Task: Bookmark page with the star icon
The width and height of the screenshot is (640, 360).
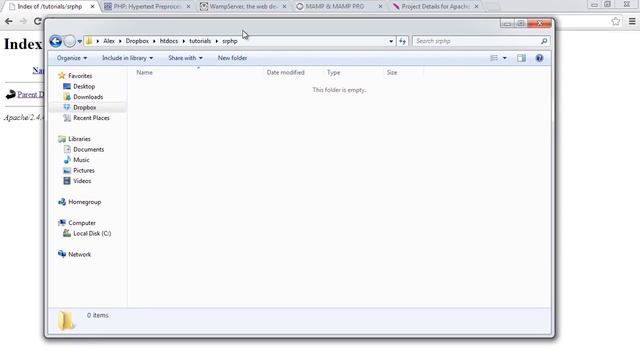Action: pyautogui.click(x=616, y=21)
